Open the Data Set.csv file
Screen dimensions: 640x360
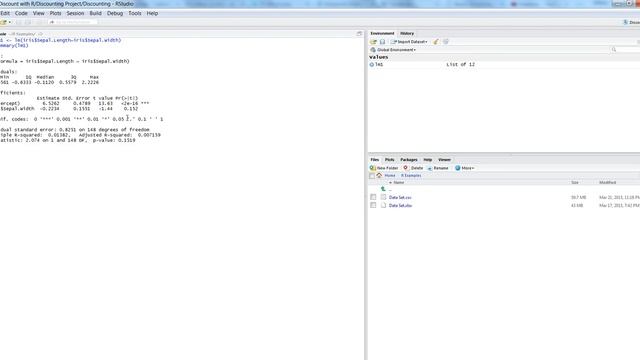400,198
